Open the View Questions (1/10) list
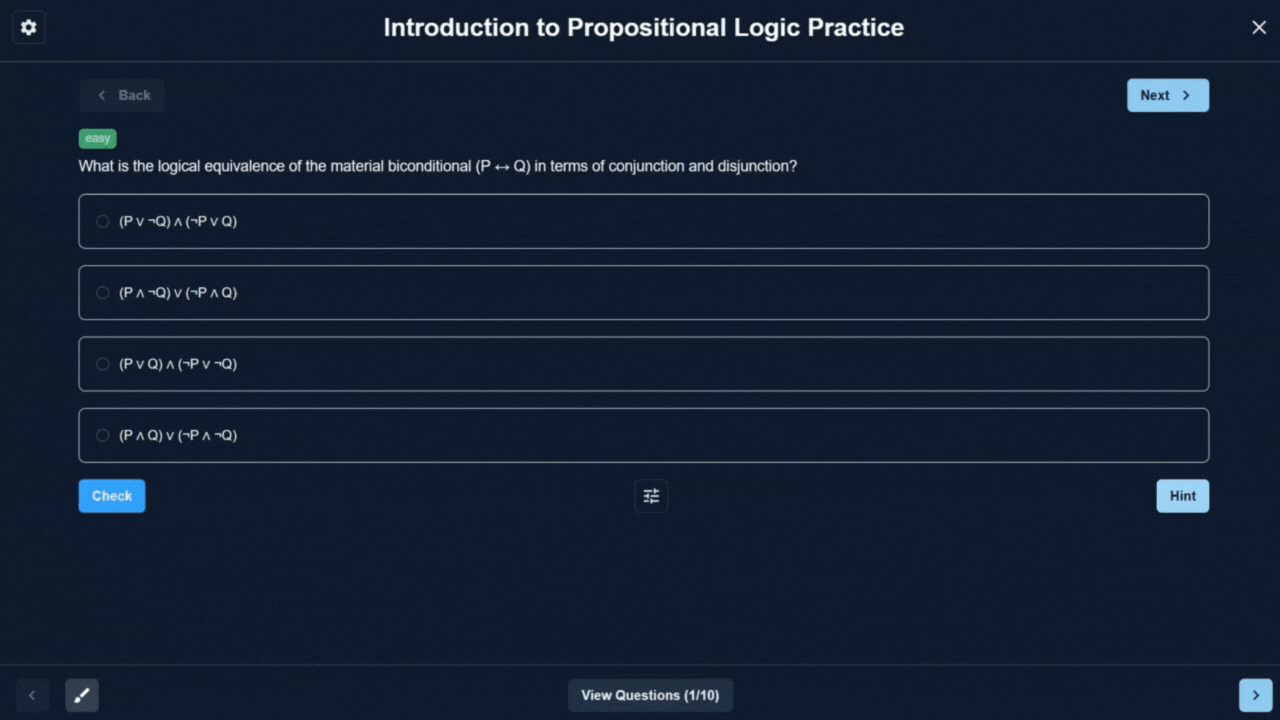This screenshot has height=720, width=1280. click(650, 695)
